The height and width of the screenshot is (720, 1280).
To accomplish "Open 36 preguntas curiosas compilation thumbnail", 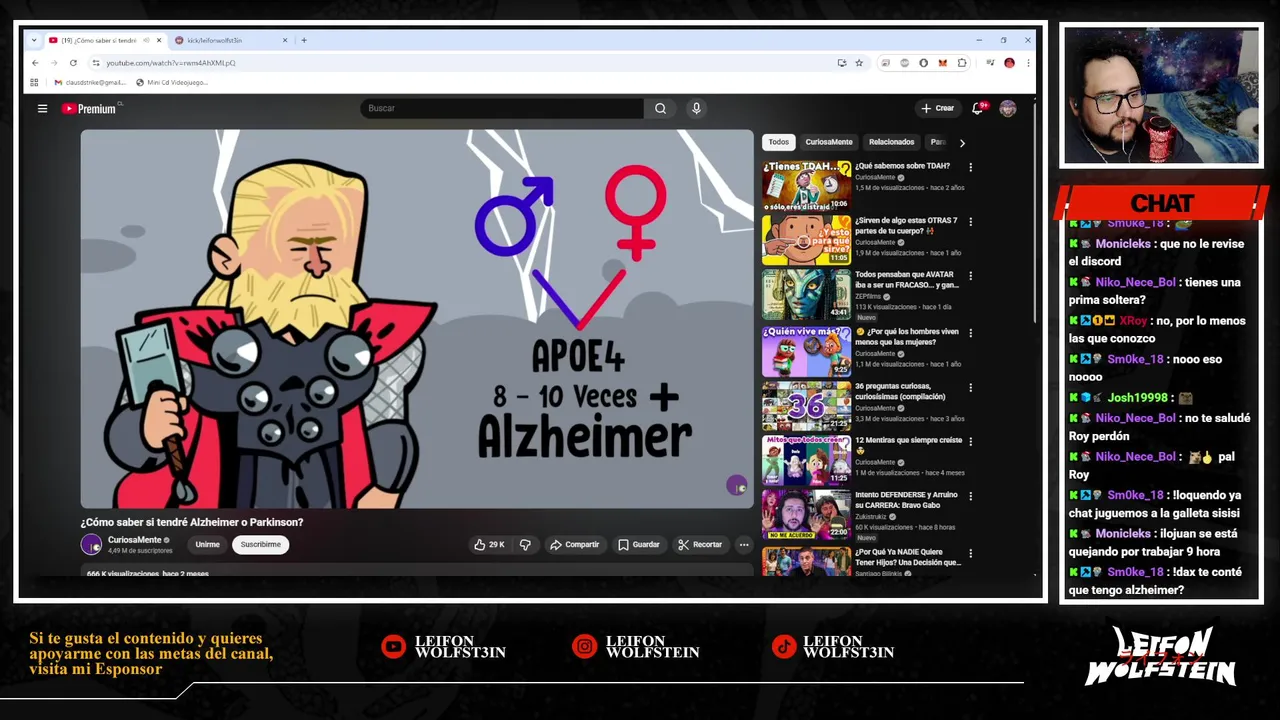I will [x=806, y=406].
